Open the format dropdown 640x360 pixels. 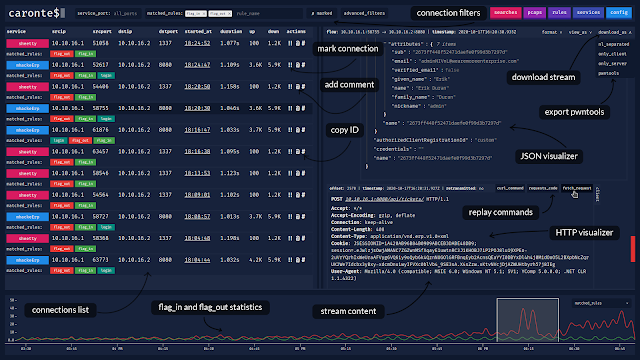pyautogui.click(x=552, y=32)
